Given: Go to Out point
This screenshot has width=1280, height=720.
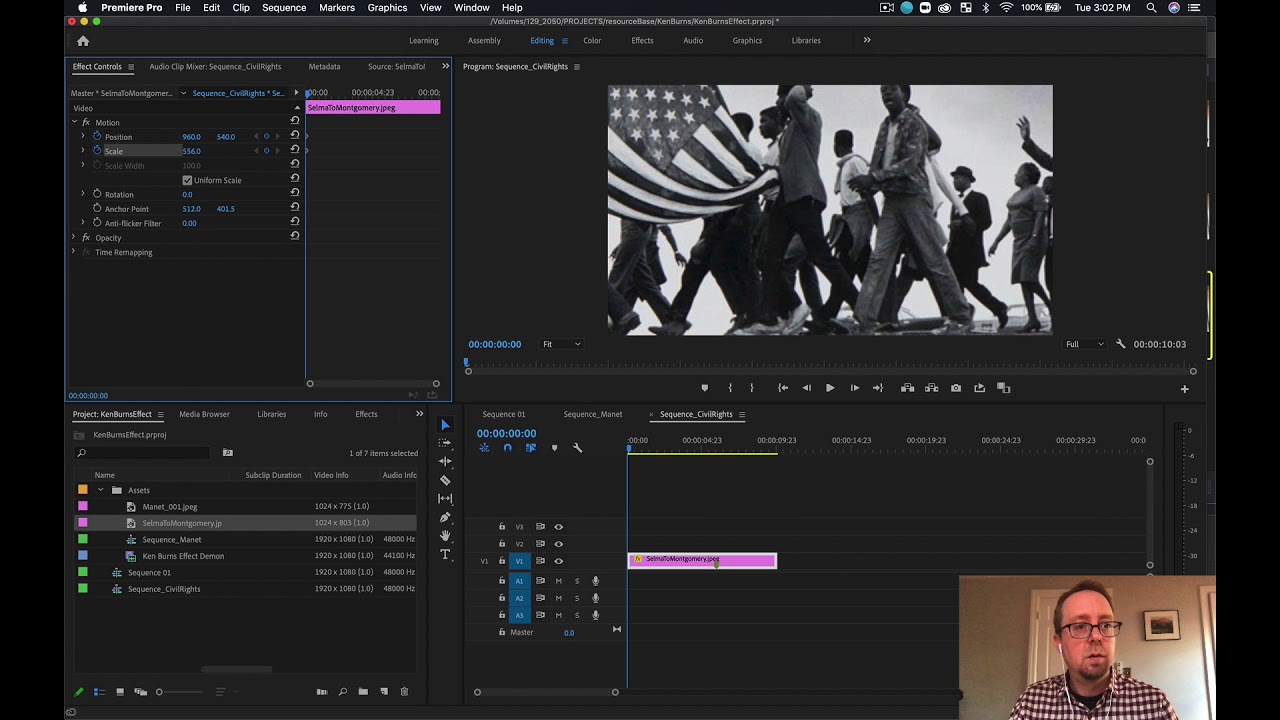Looking at the screenshot, I should tap(878, 388).
